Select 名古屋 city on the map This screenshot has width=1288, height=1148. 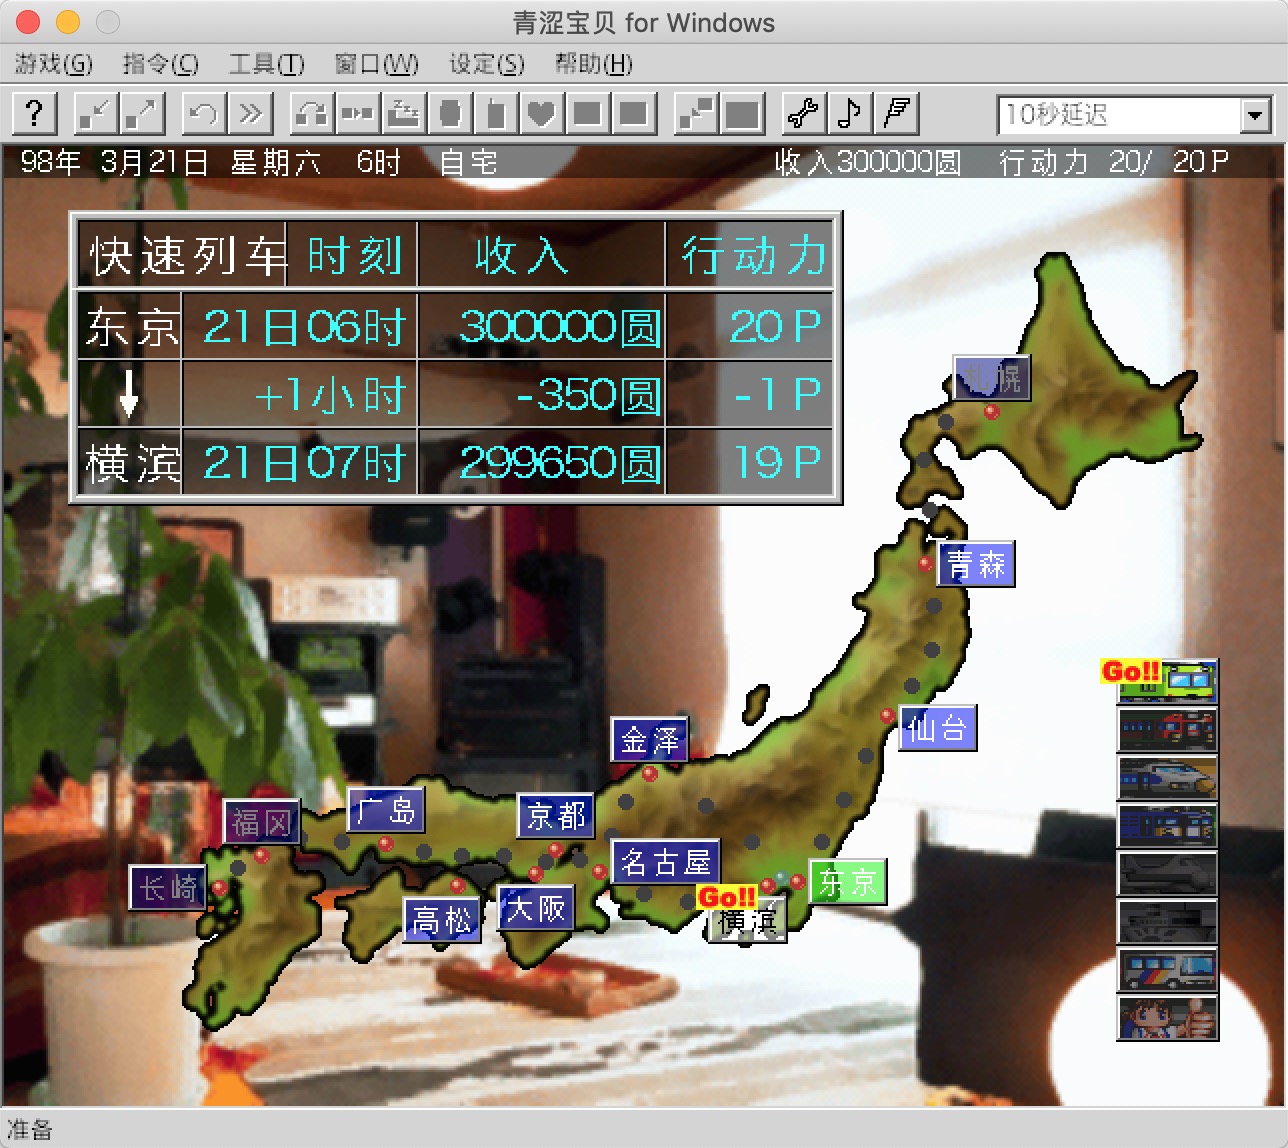665,862
